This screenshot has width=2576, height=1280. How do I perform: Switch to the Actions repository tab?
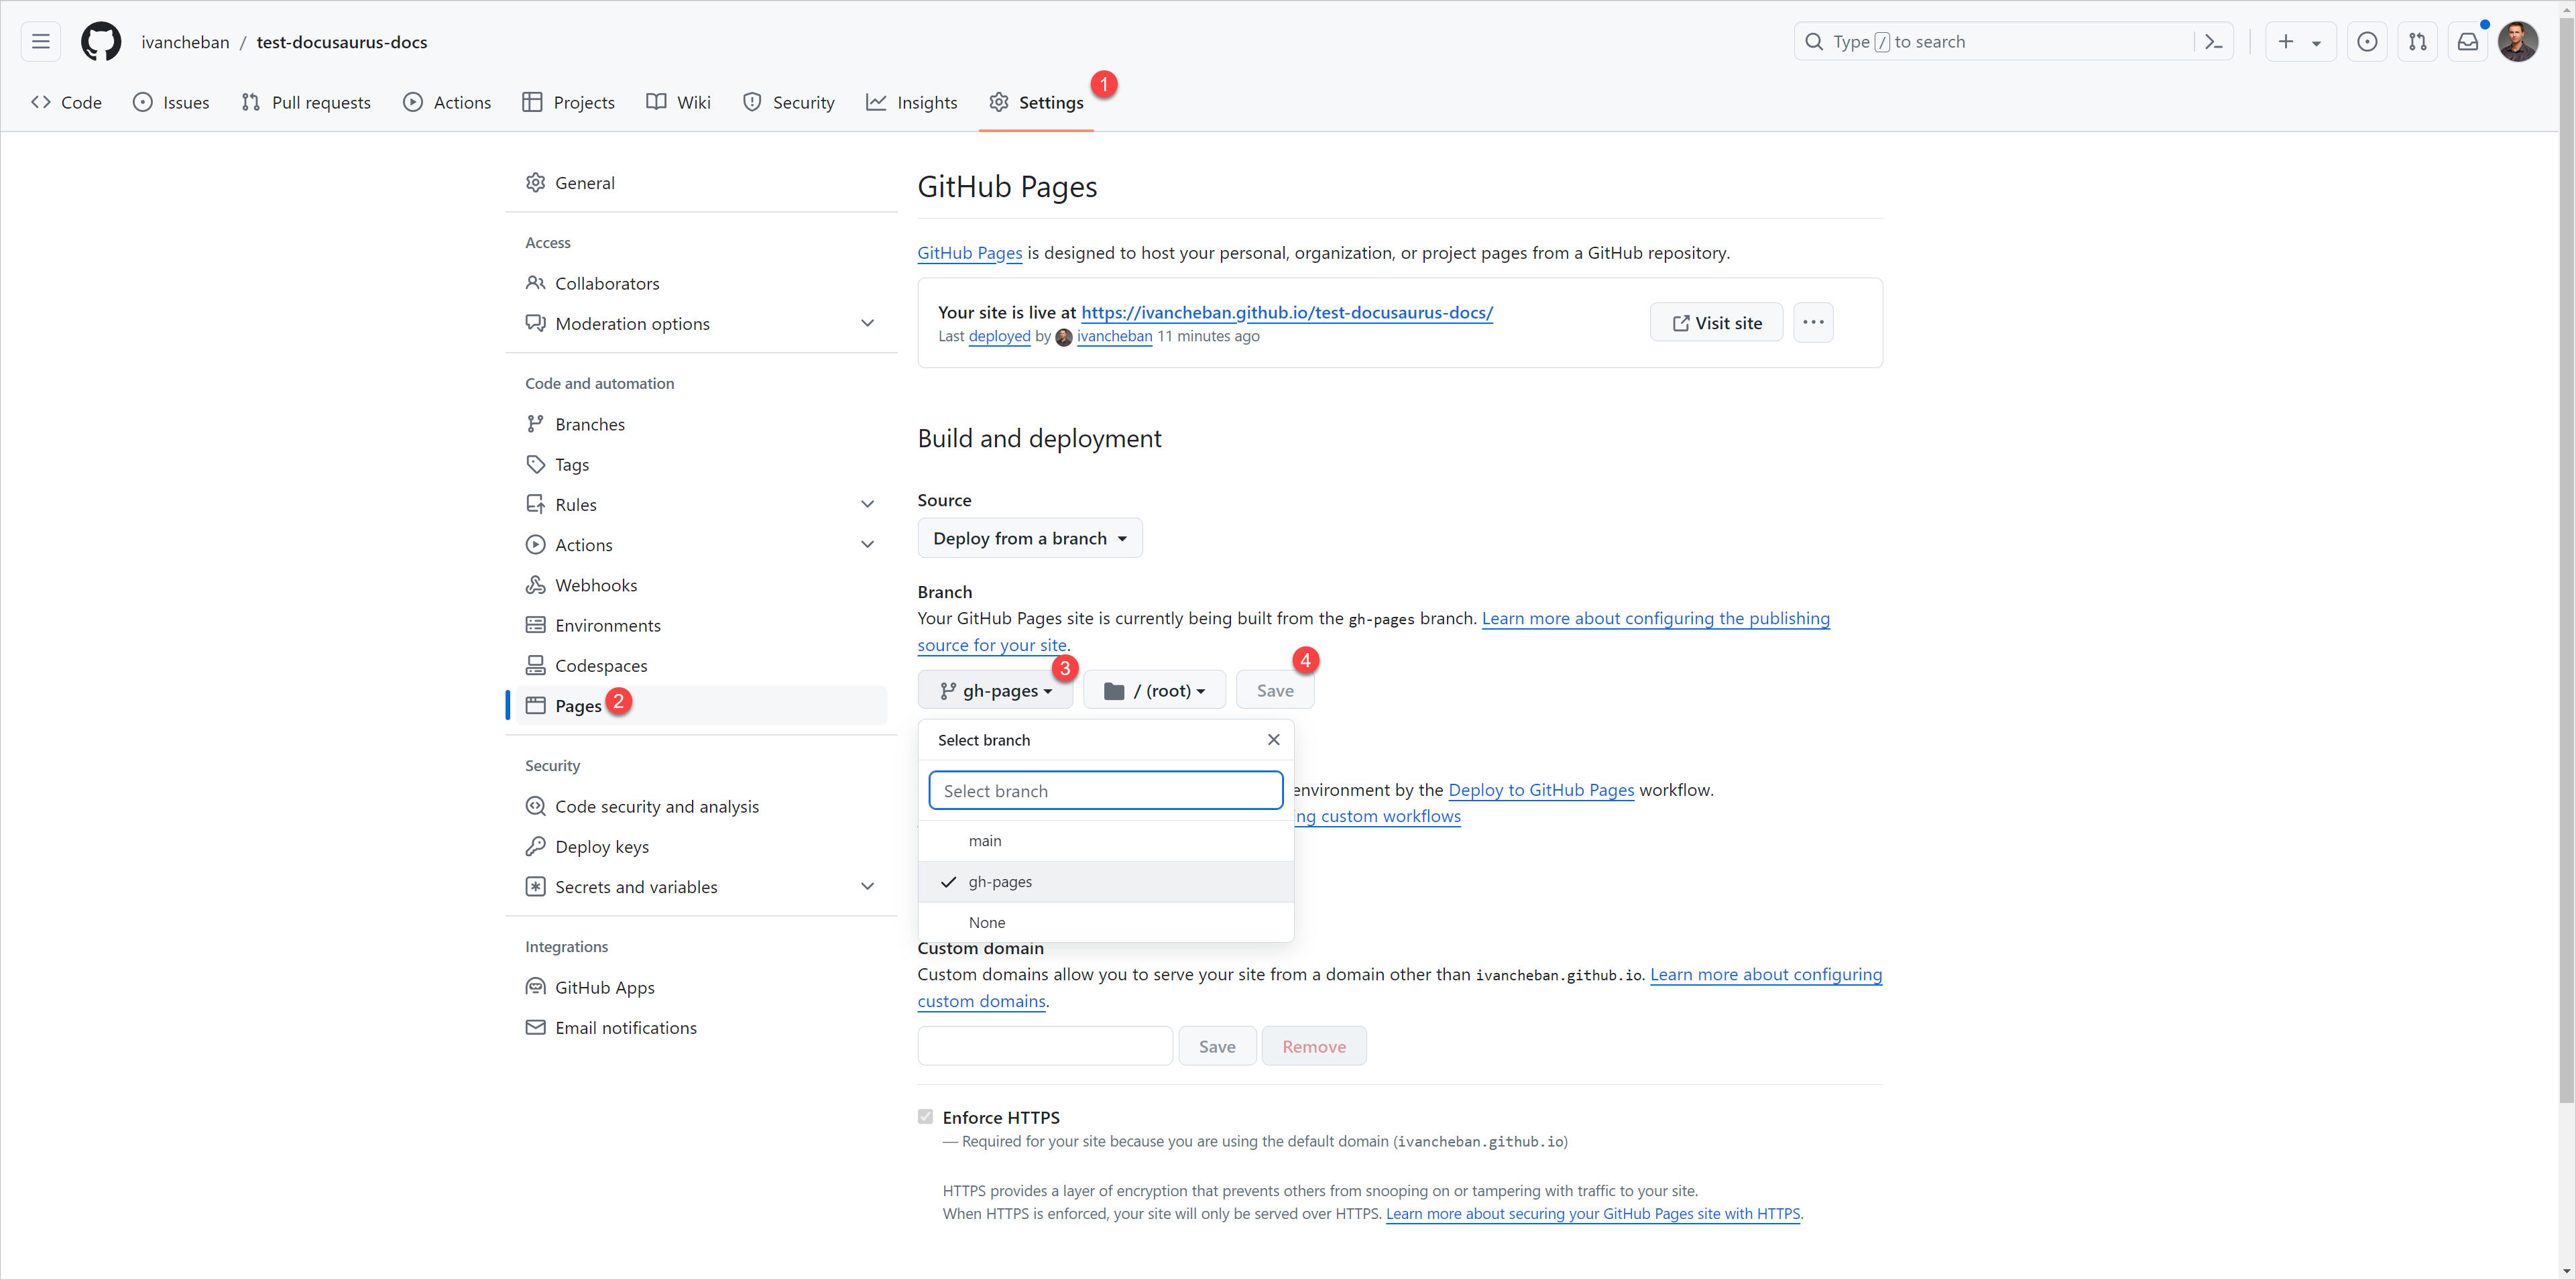[x=447, y=102]
